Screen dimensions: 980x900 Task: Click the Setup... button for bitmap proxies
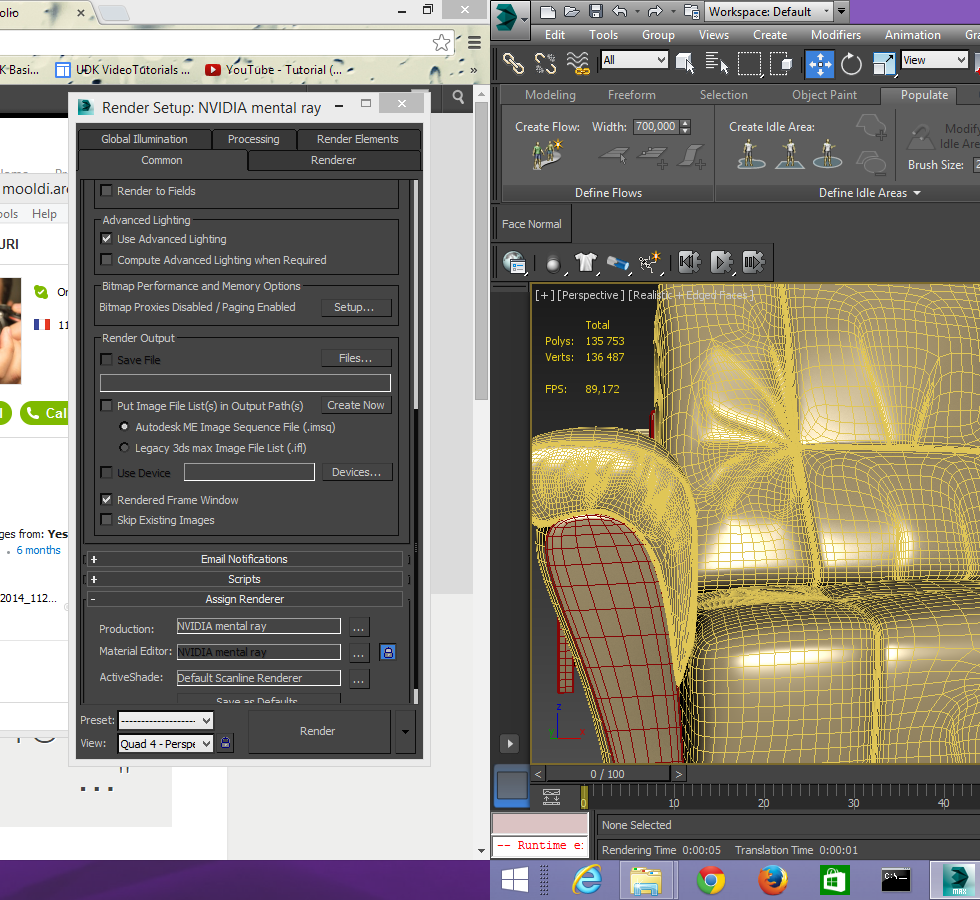(354, 307)
